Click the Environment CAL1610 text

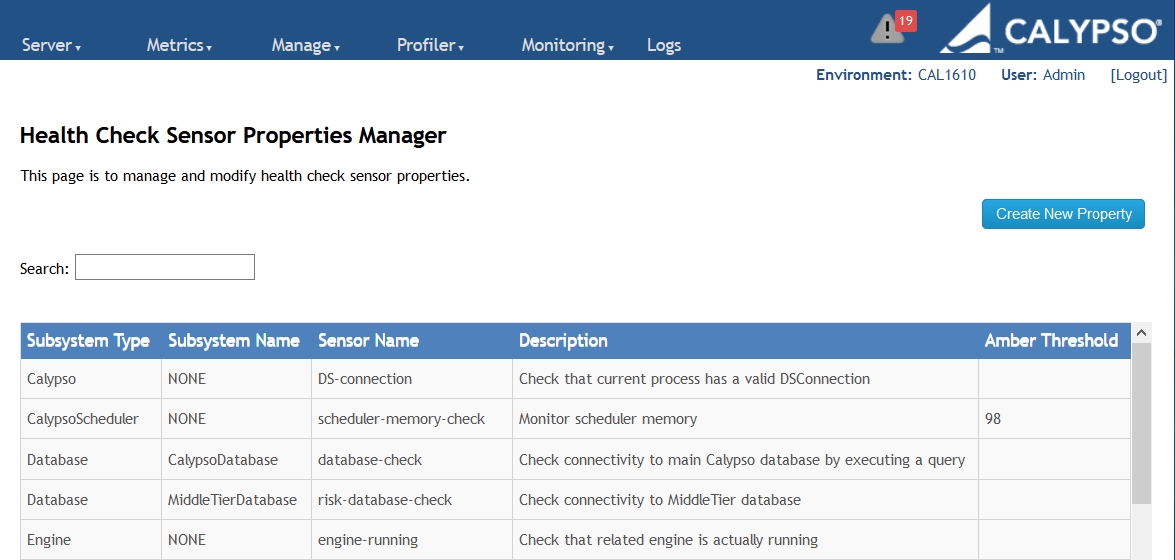click(x=896, y=75)
